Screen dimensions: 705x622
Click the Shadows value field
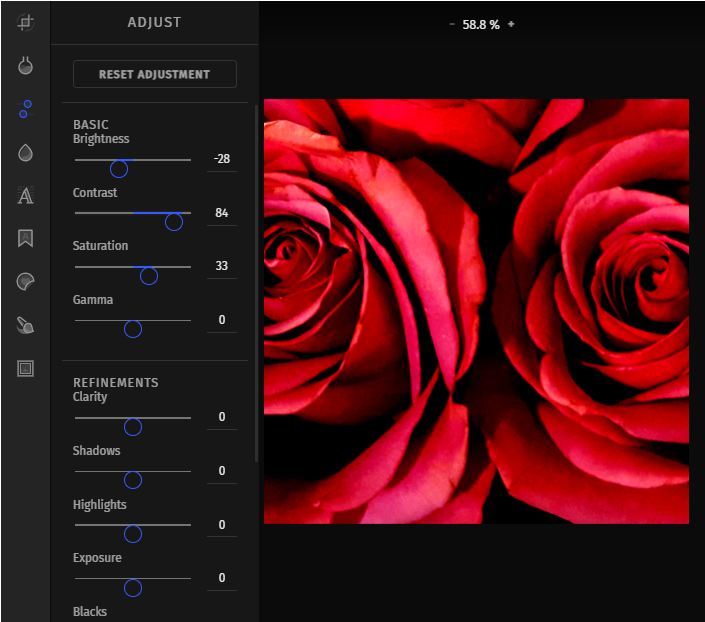(222, 471)
